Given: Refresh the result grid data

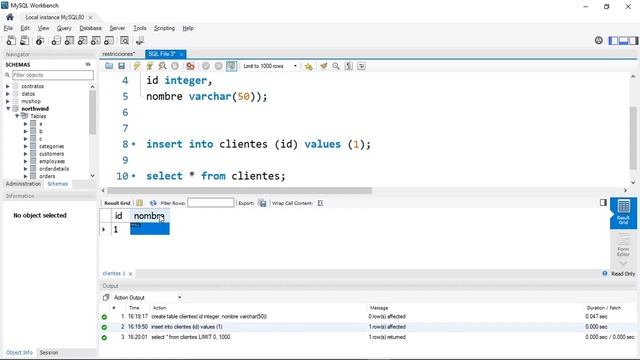Looking at the screenshot, I should [153, 203].
